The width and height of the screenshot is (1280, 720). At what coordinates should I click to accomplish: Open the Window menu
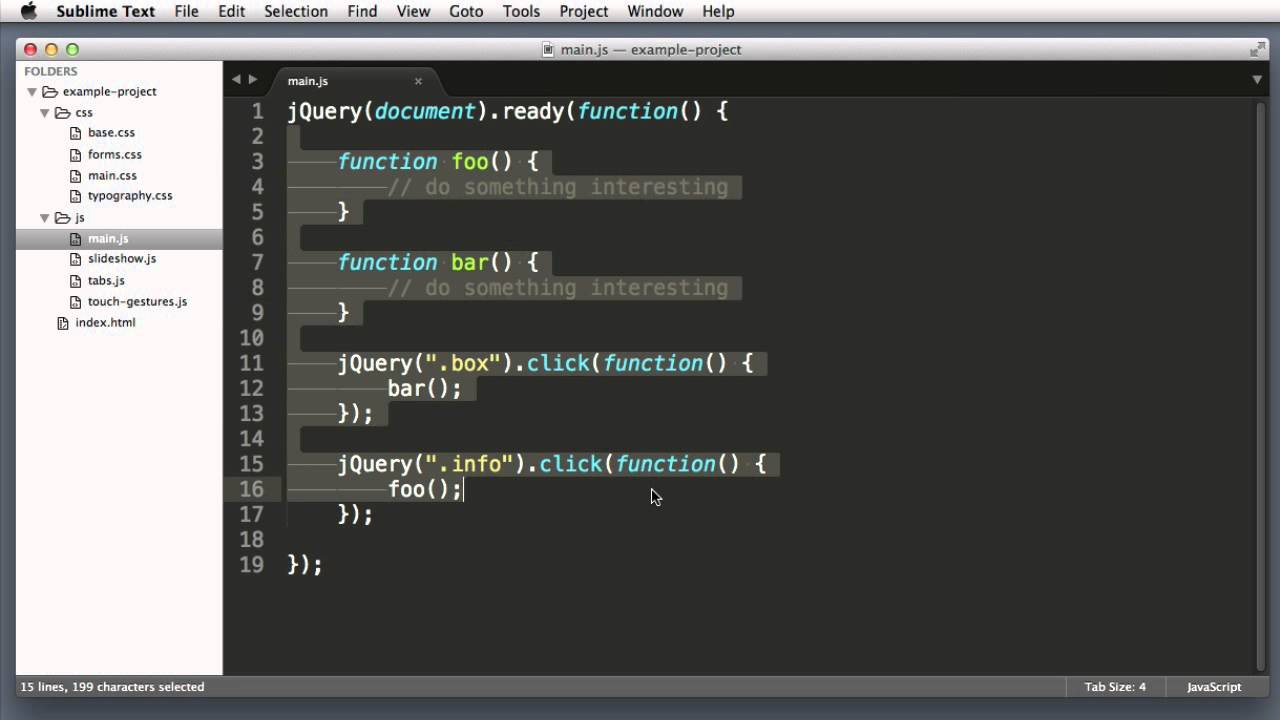pyautogui.click(x=655, y=12)
